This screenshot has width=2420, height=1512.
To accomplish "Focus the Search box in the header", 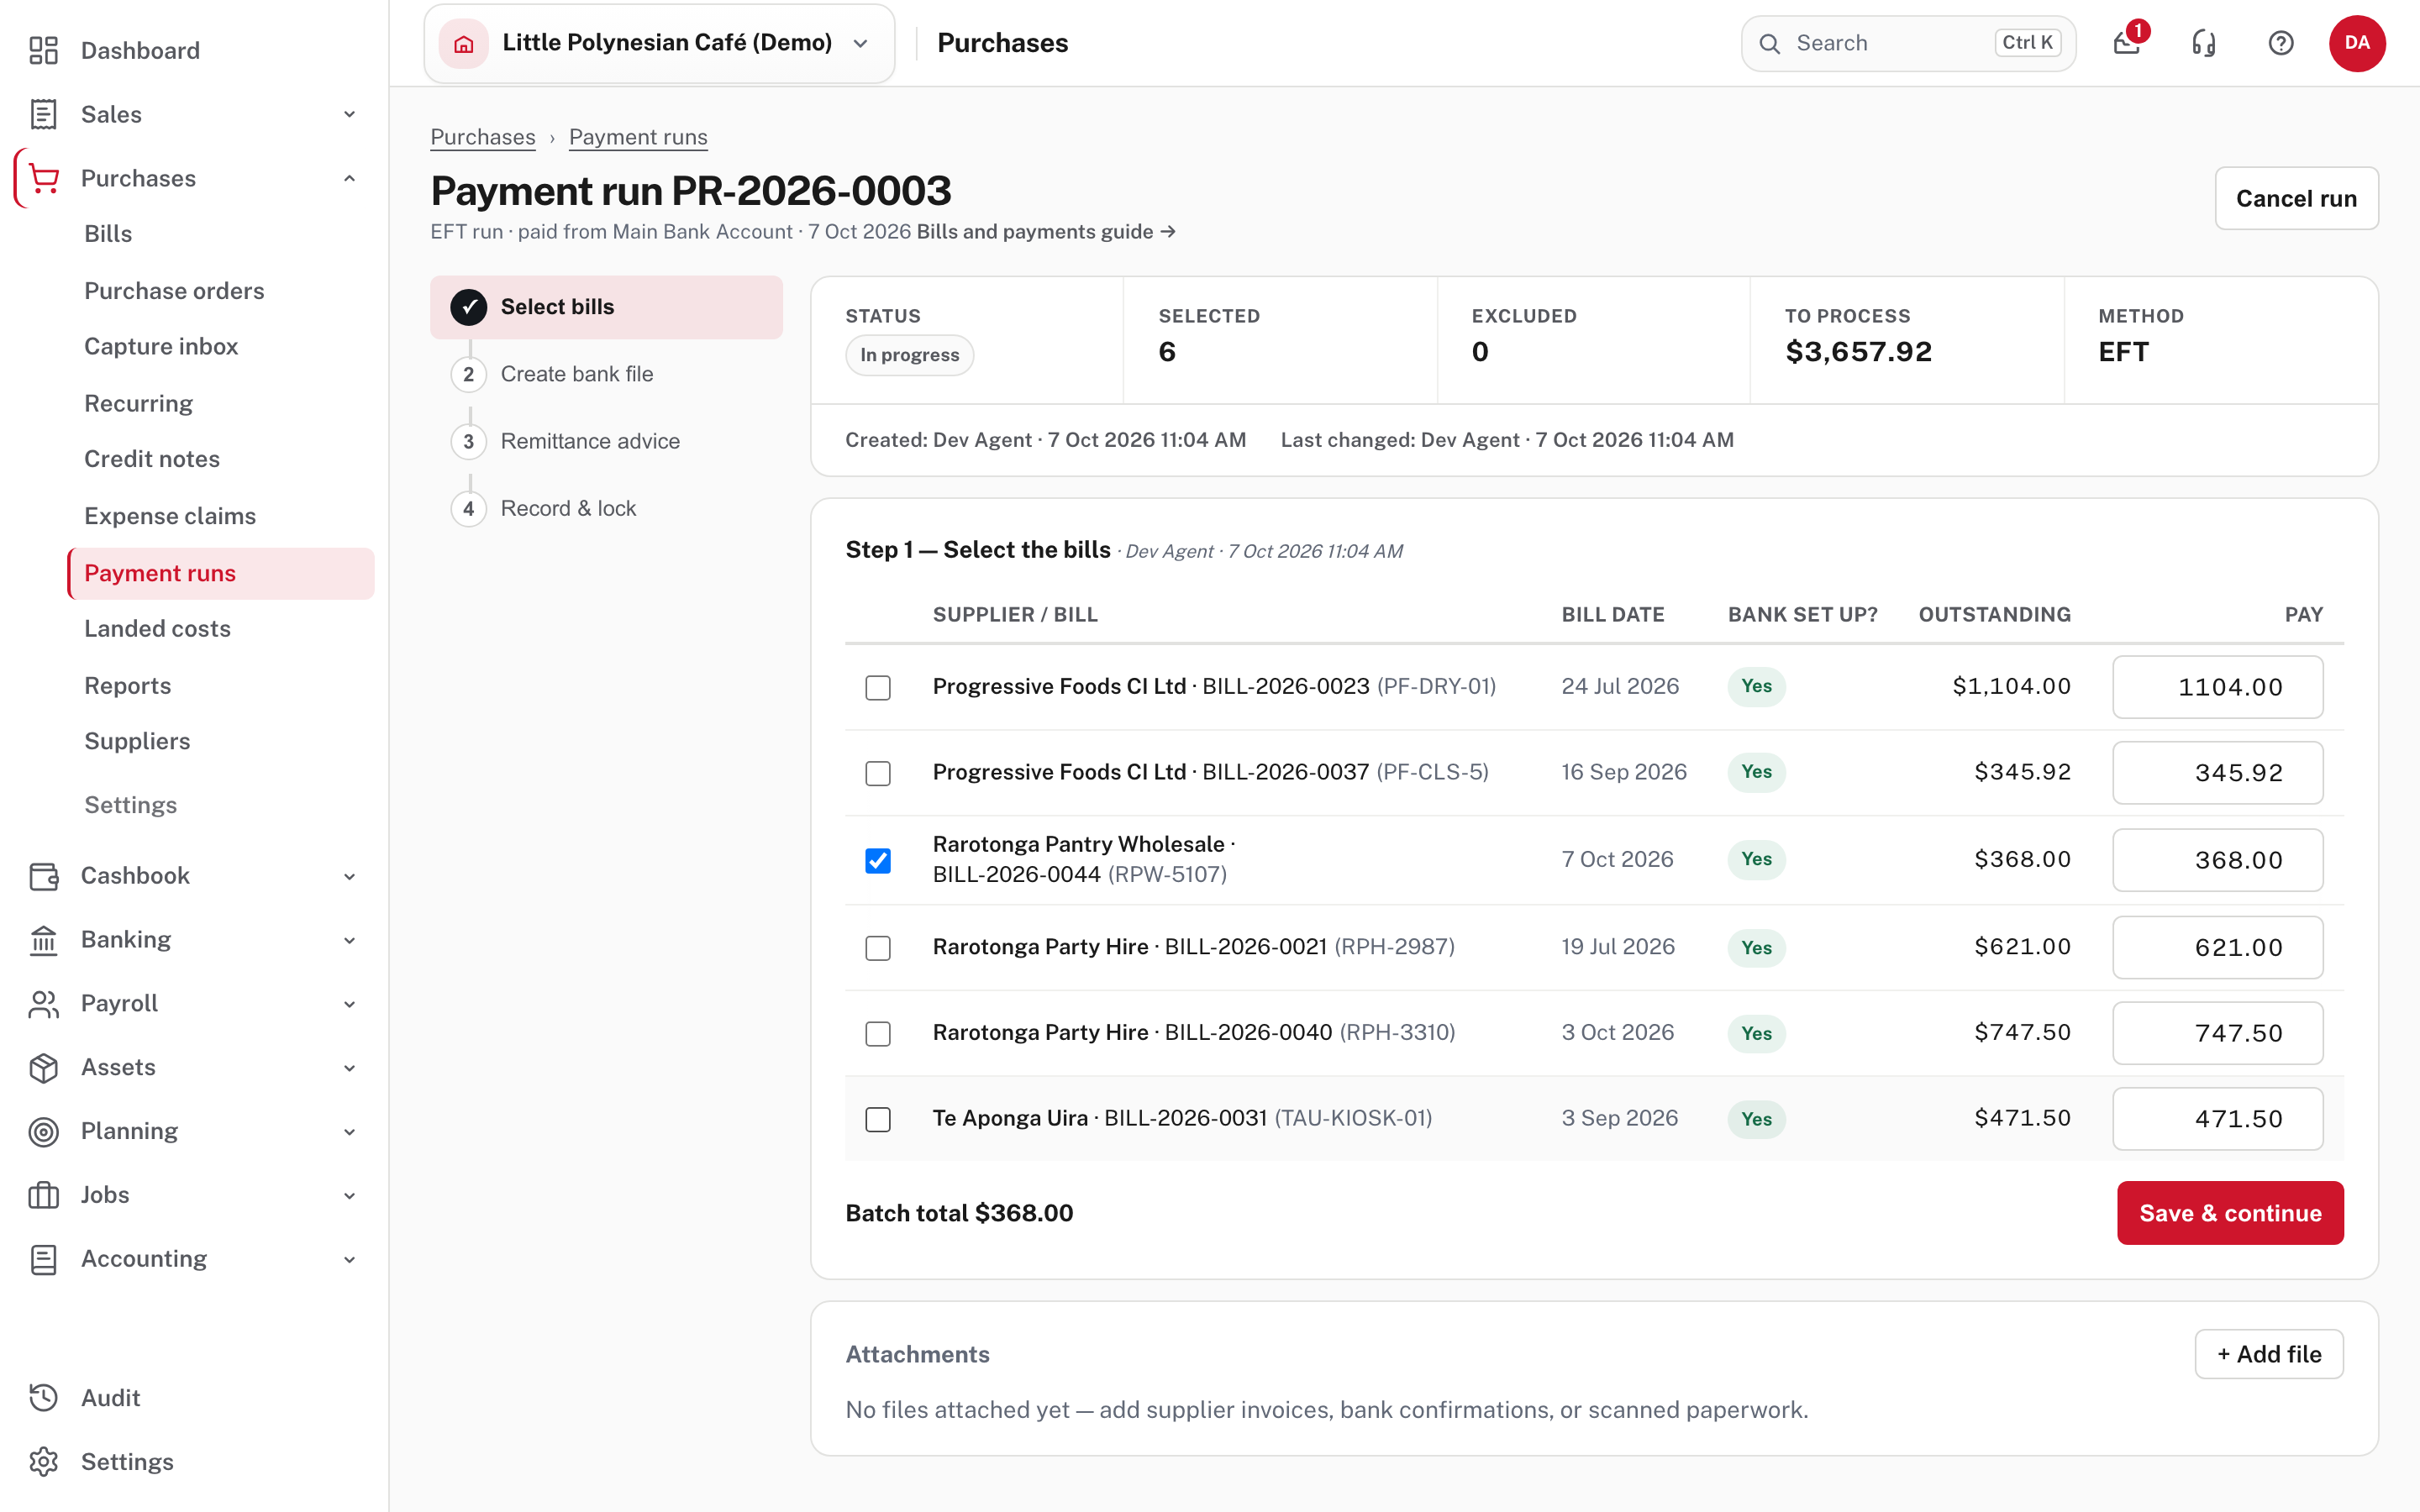I will (x=1908, y=43).
